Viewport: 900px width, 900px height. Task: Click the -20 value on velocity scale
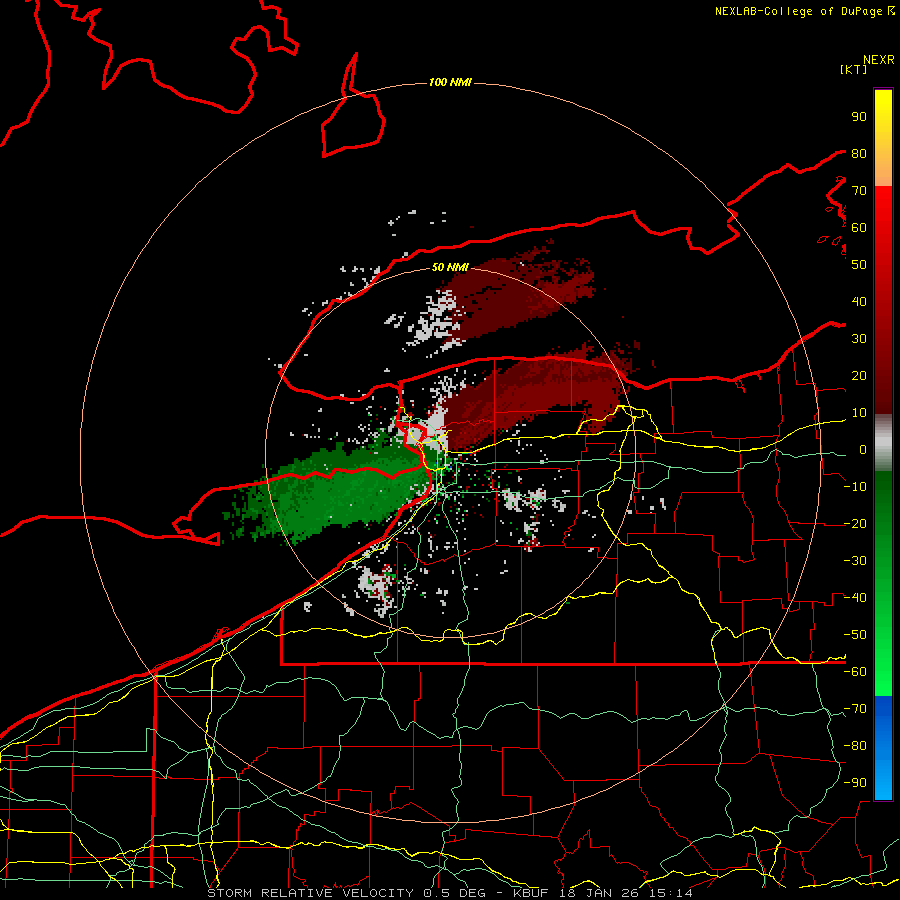855,524
